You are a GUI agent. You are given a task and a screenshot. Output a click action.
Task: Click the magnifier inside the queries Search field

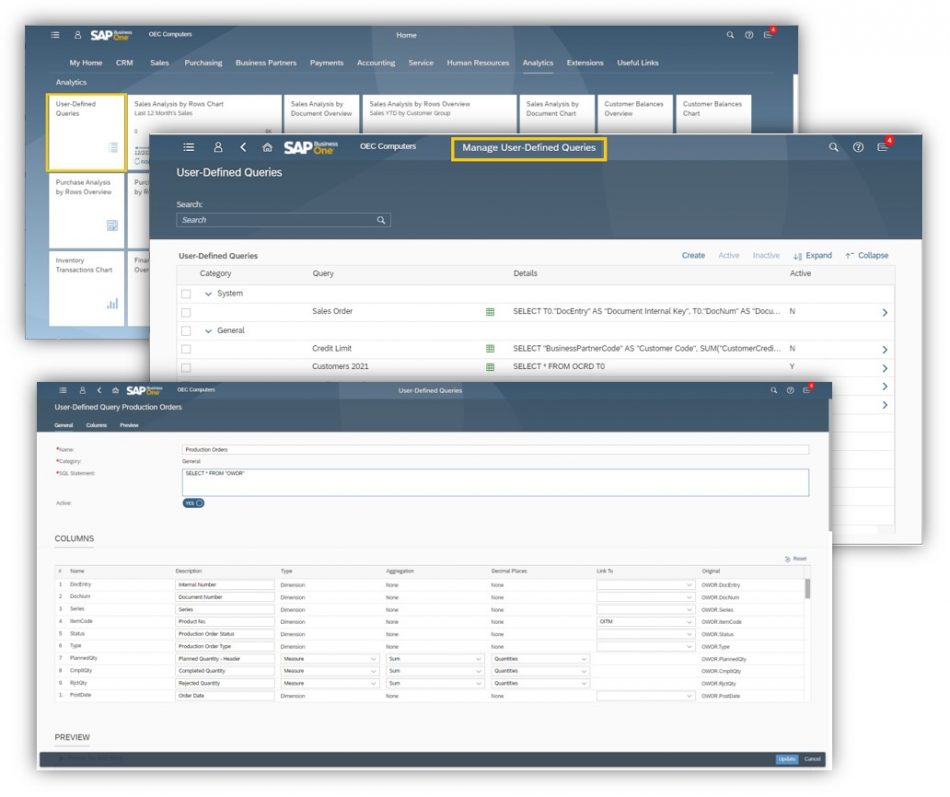381,220
